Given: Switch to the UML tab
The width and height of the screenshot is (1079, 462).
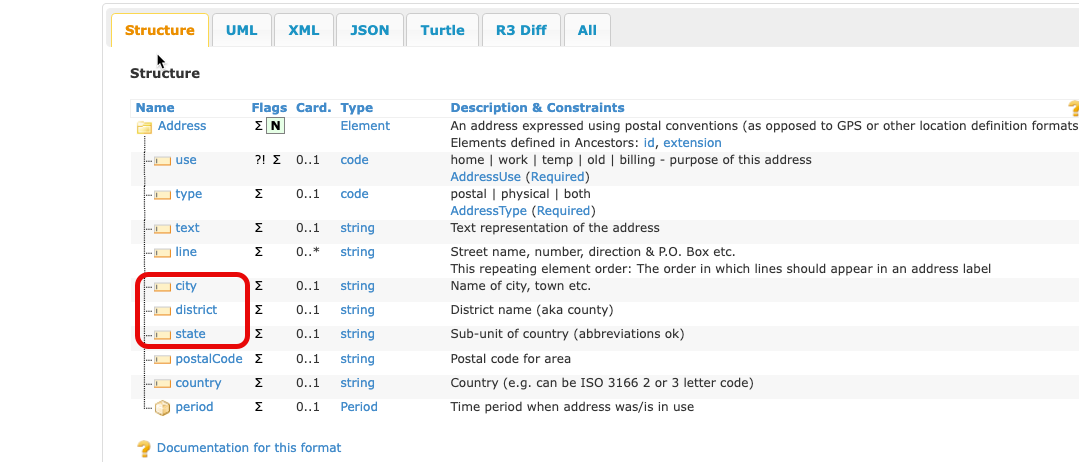Looking at the screenshot, I should click(x=241, y=30).
